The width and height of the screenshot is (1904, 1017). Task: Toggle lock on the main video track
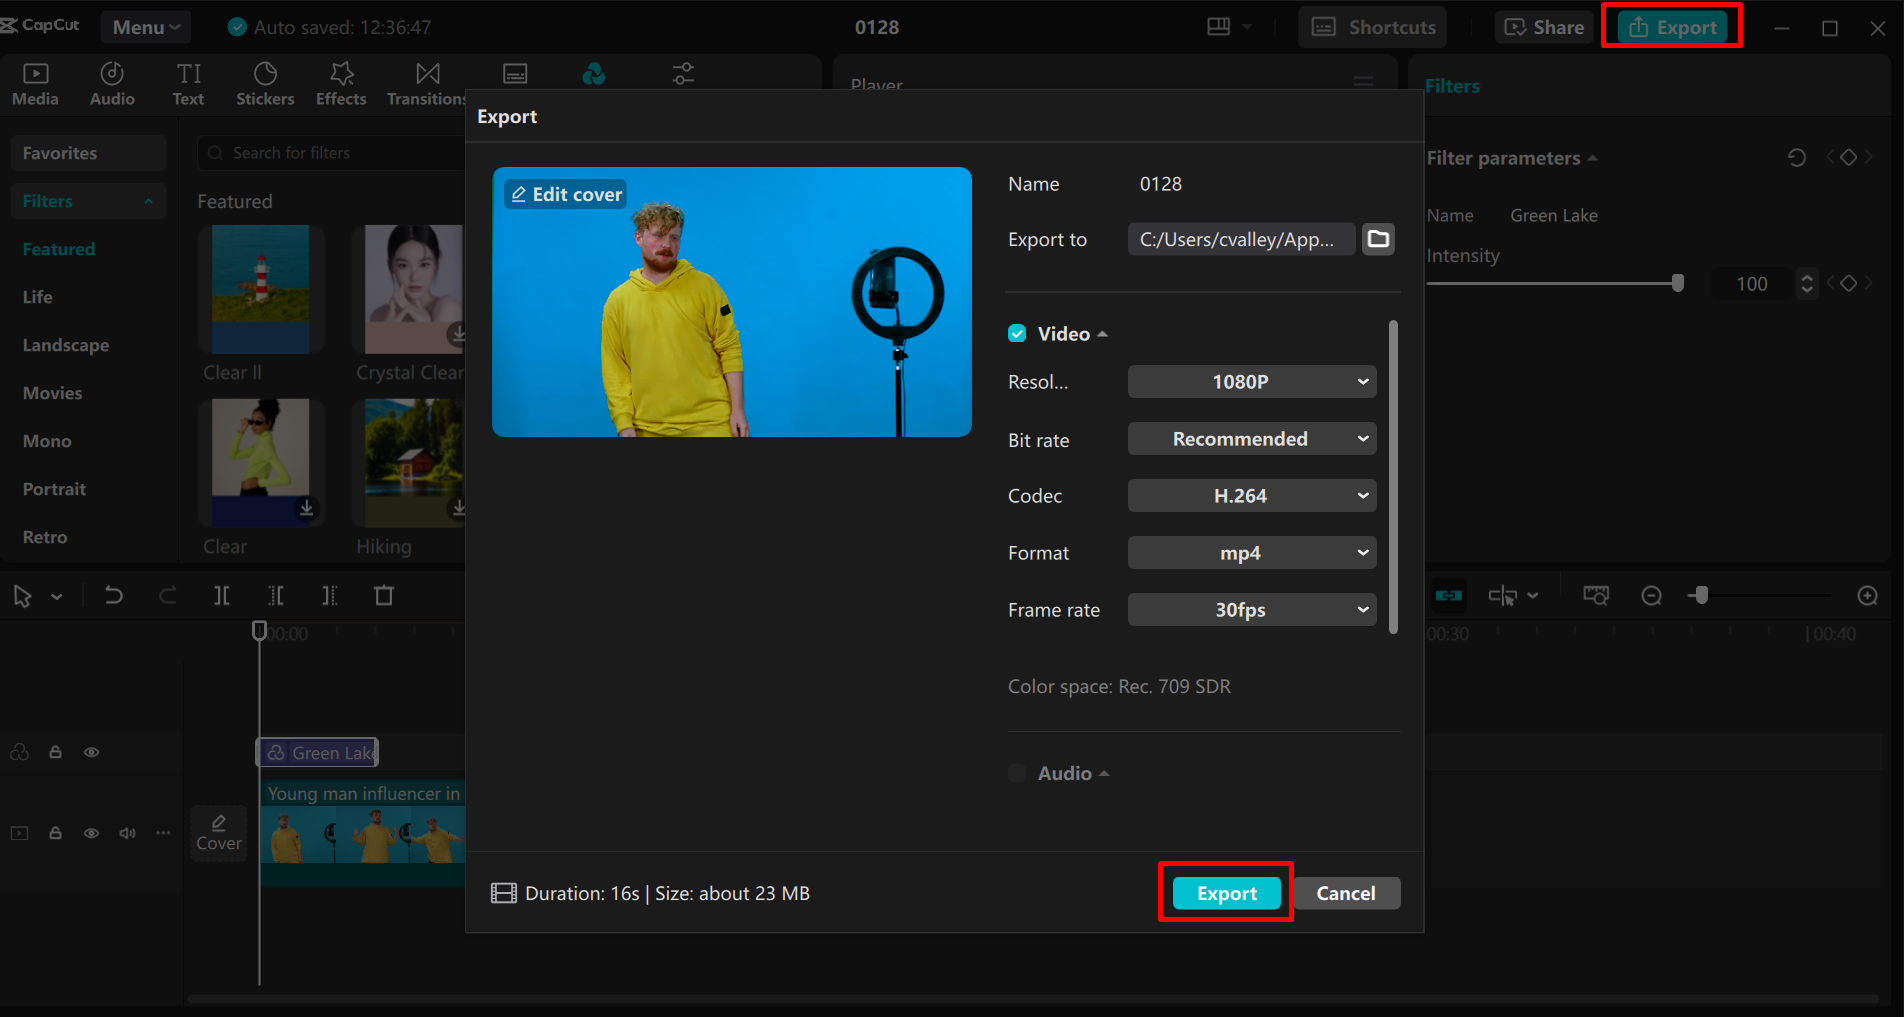pos(56,833)
